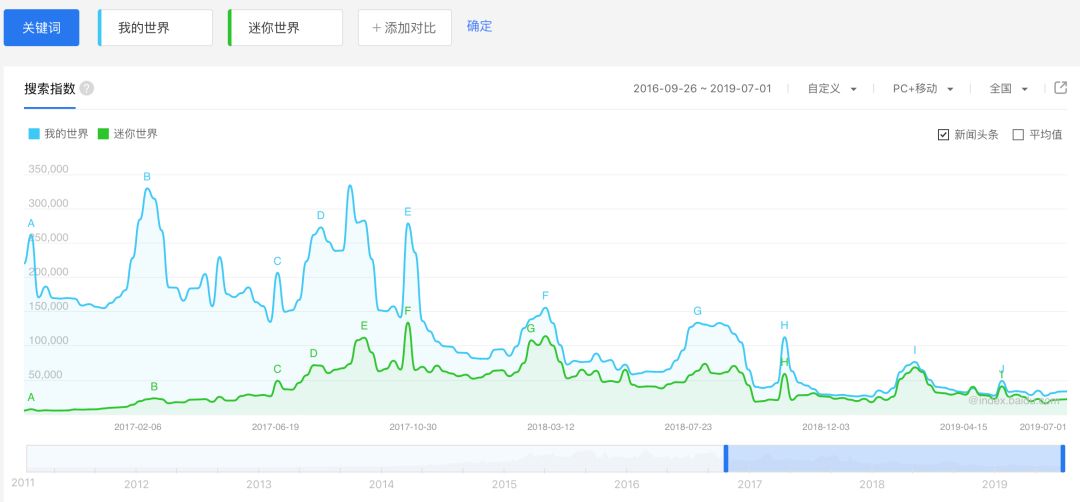Click the help question mark beside 搜索指数
The height and width of the screenshot is (502, 1080).
coord(87,89)
